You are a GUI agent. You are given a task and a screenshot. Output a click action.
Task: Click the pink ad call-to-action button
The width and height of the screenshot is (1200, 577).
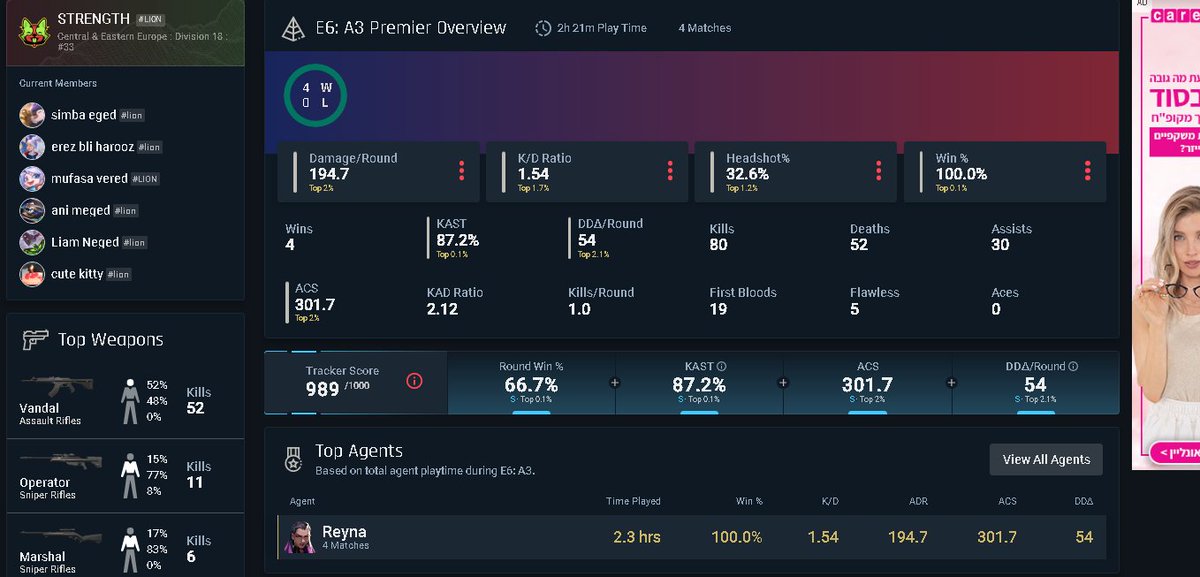click(1175, 452)
